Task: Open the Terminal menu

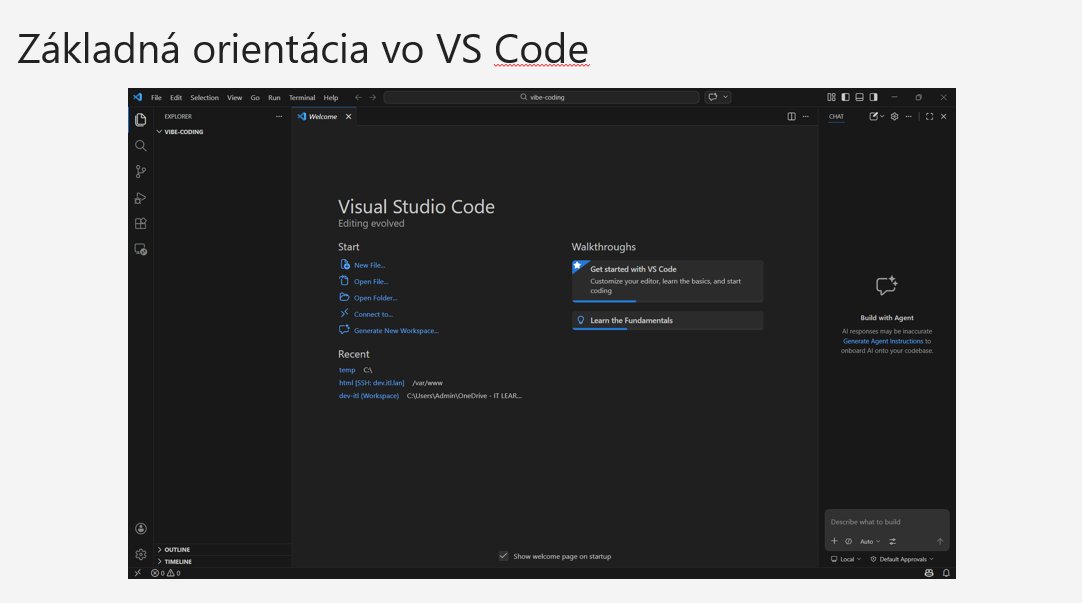Action: pos(302,98)
